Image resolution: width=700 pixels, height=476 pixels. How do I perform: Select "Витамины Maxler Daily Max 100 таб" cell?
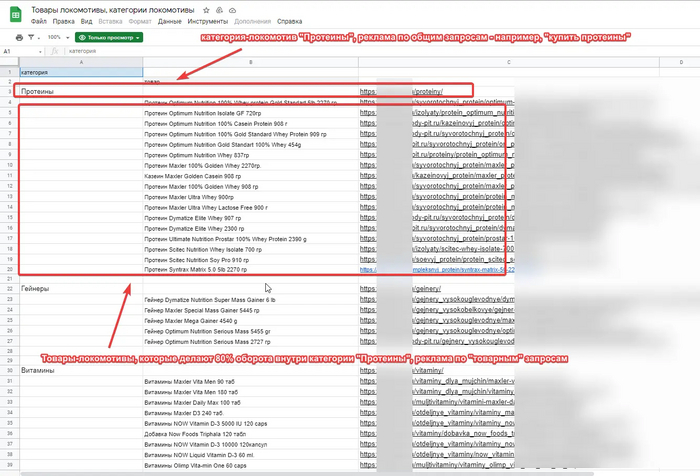tap(250, 403)
